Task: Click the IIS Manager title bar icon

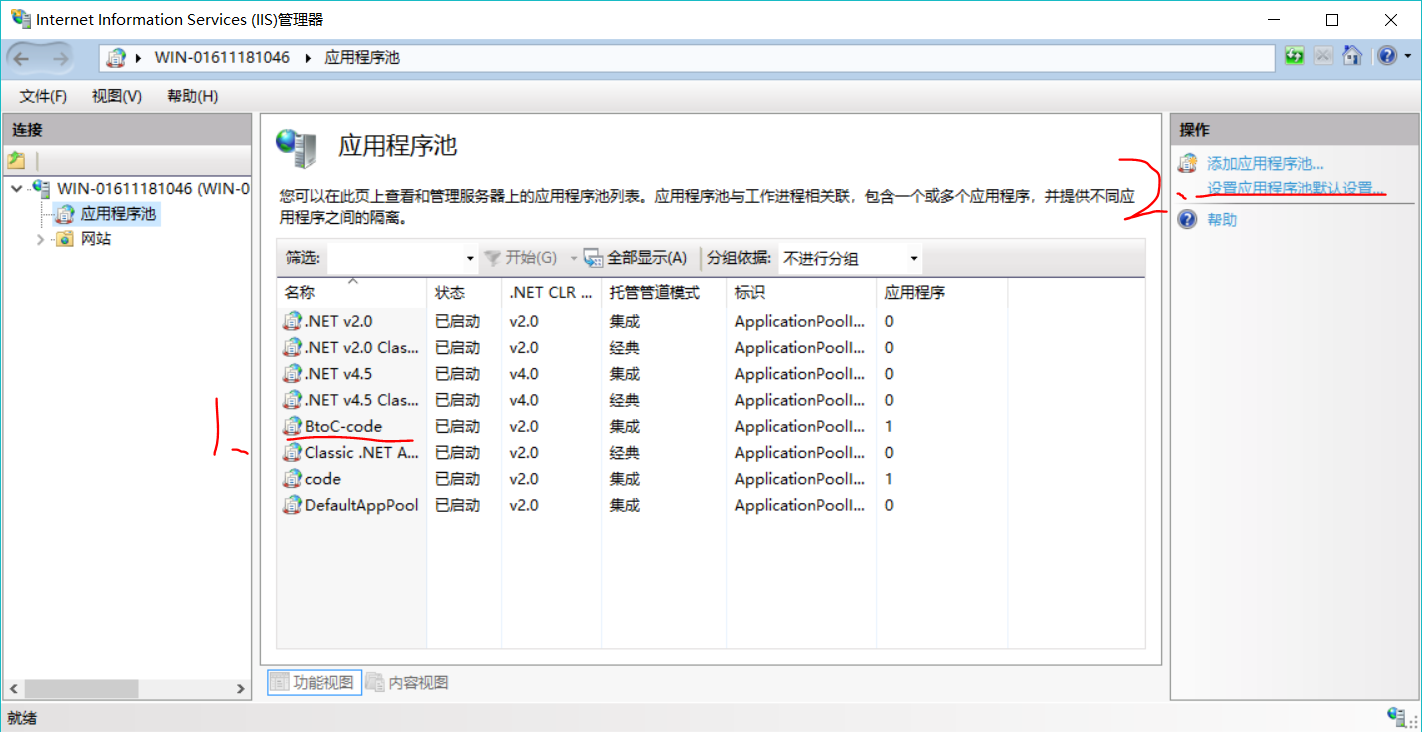Action: [x=20, y=19]
